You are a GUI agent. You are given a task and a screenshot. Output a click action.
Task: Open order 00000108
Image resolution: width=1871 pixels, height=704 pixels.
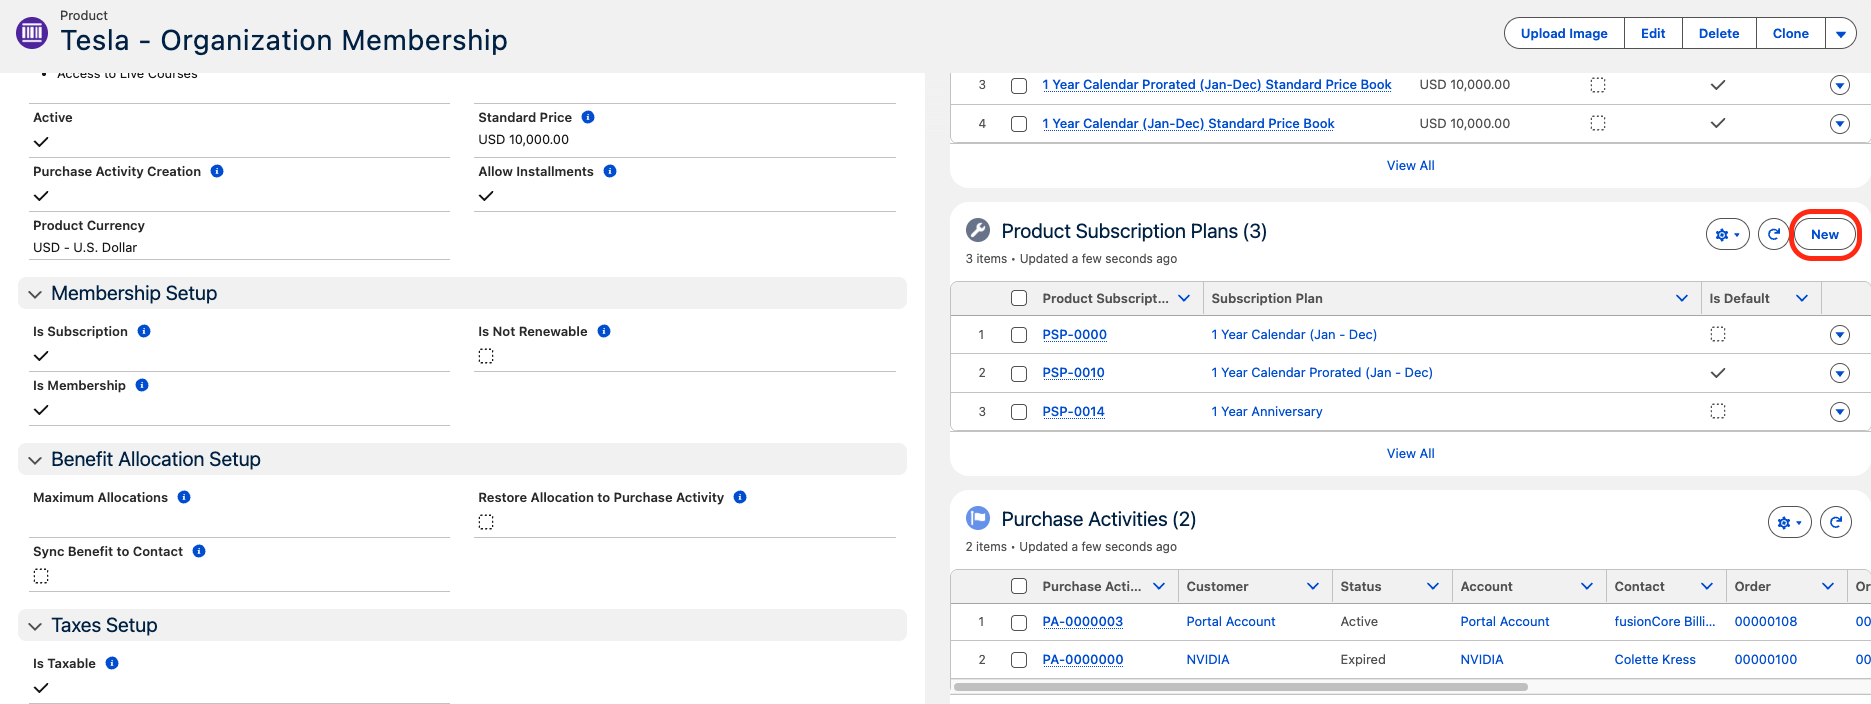pos(1766,622)
